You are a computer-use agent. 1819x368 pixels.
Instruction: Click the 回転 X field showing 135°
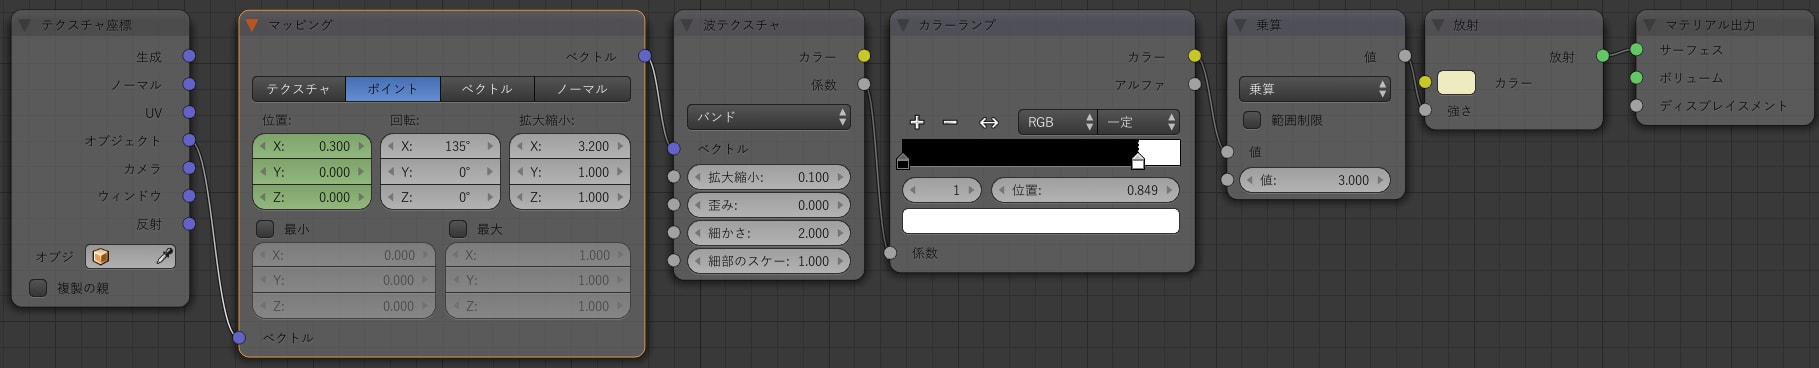(440, 146)
